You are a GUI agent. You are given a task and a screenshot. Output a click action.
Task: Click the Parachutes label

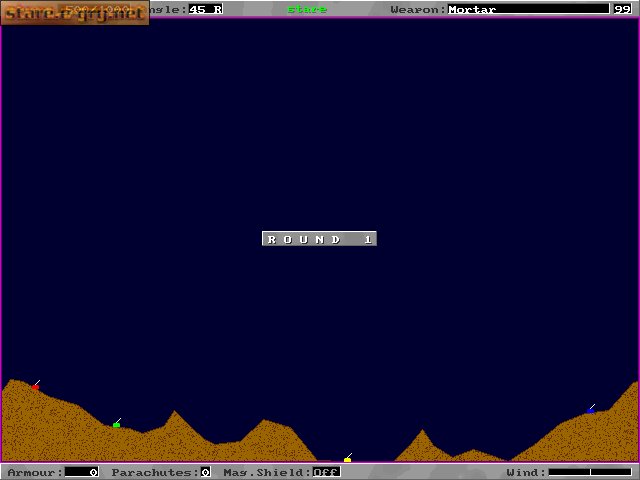[x=156, y=472]
